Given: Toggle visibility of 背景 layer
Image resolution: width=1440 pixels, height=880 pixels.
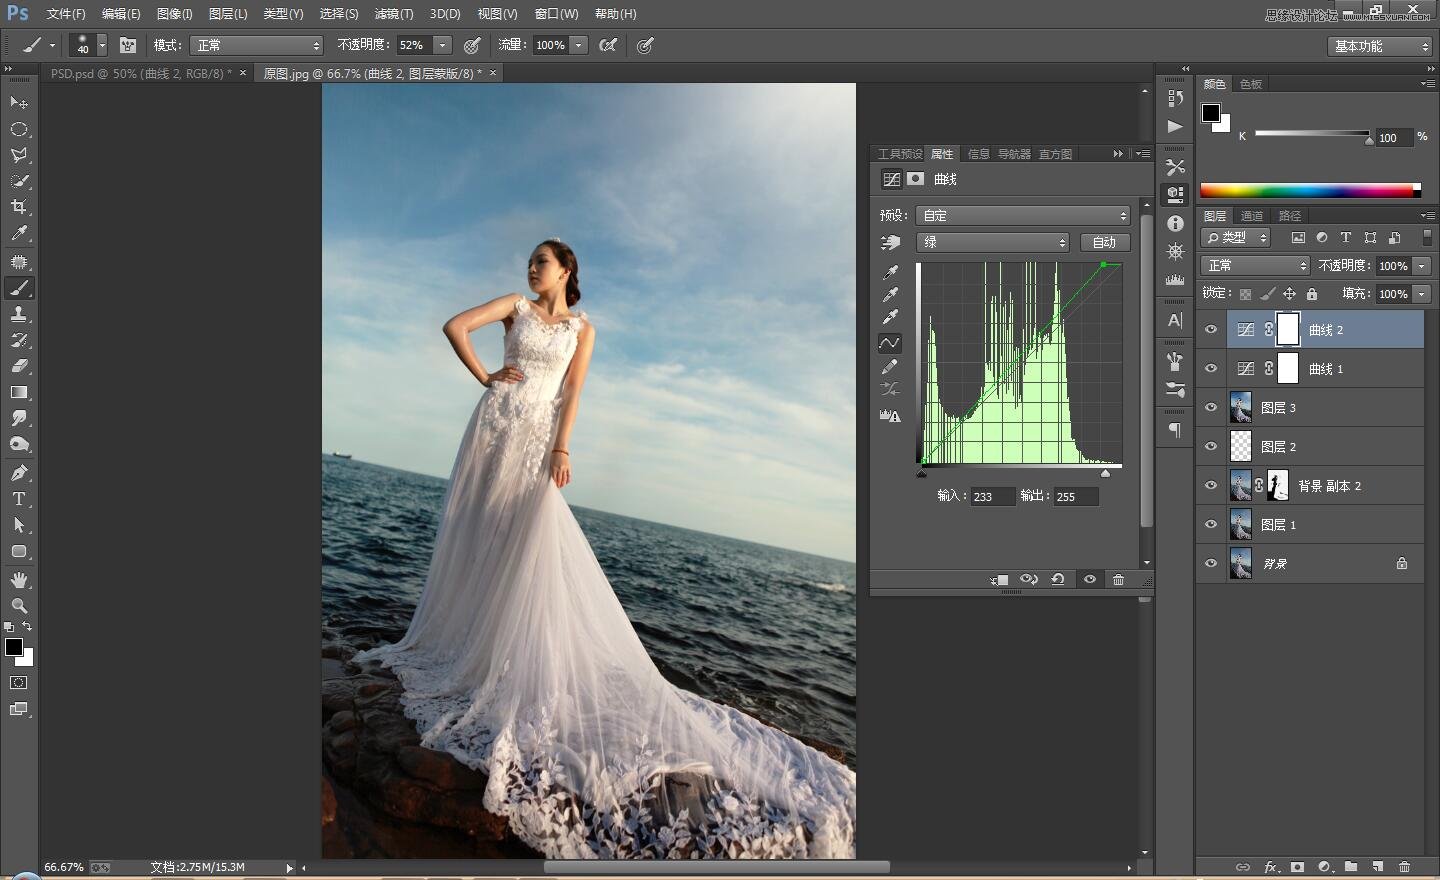Looking at the screenshot, I should coord(1211,564).
